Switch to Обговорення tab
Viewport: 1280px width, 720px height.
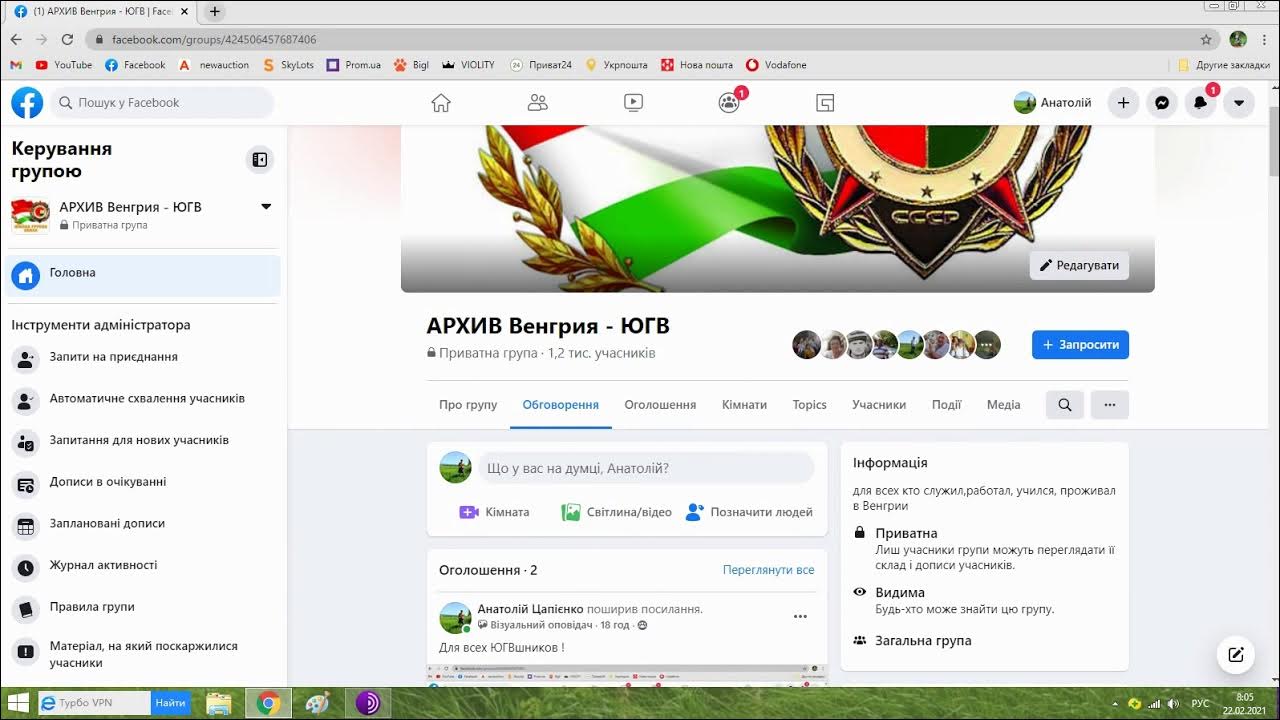pos(560,405)
